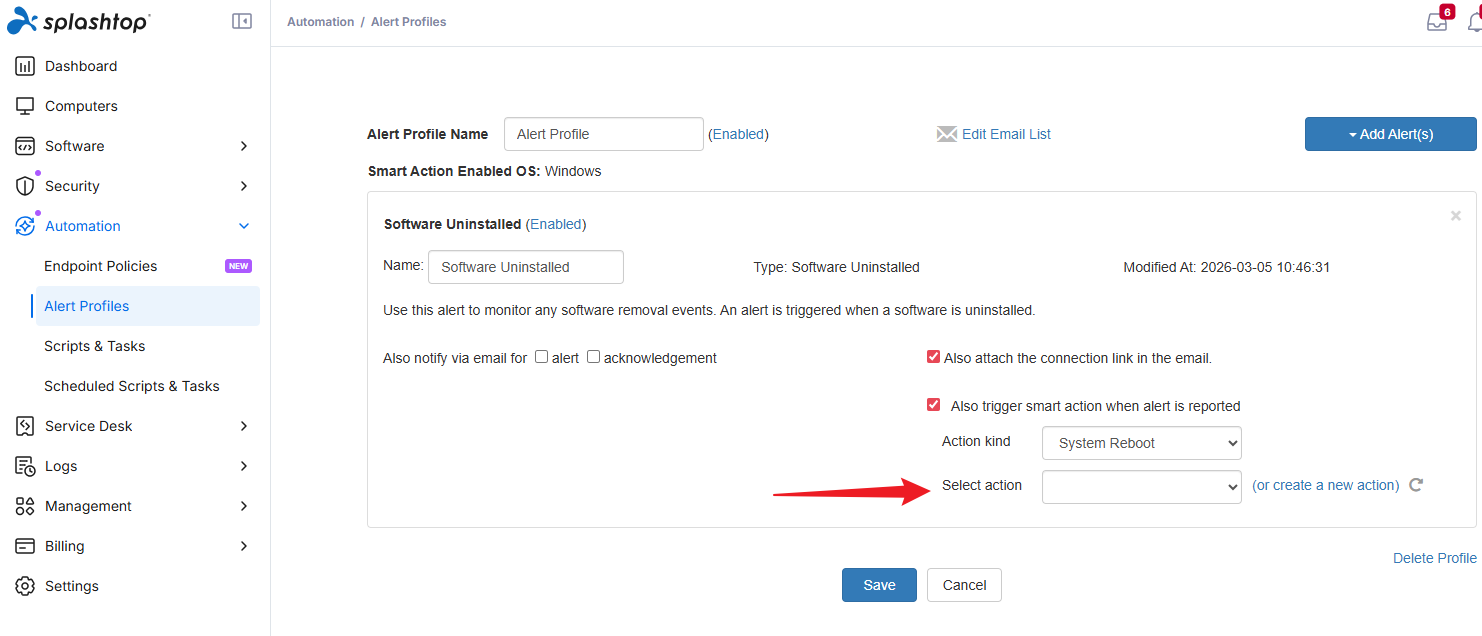Image resolution: width=1482 pixels, height=636 pixels.
Task: Uncheck trigger smart action when alert reported
Action: [933, 405]
